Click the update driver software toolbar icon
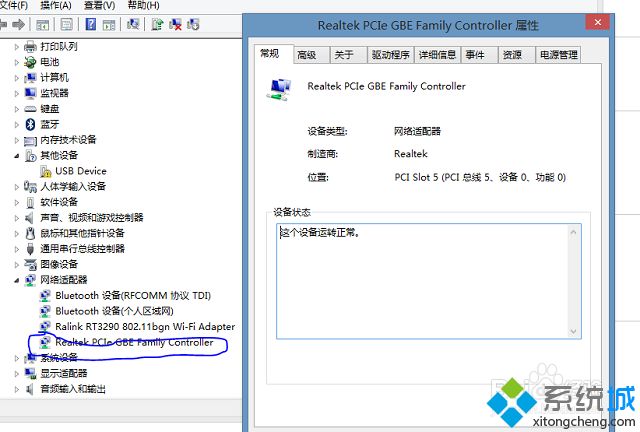 (x=157, y=24)
